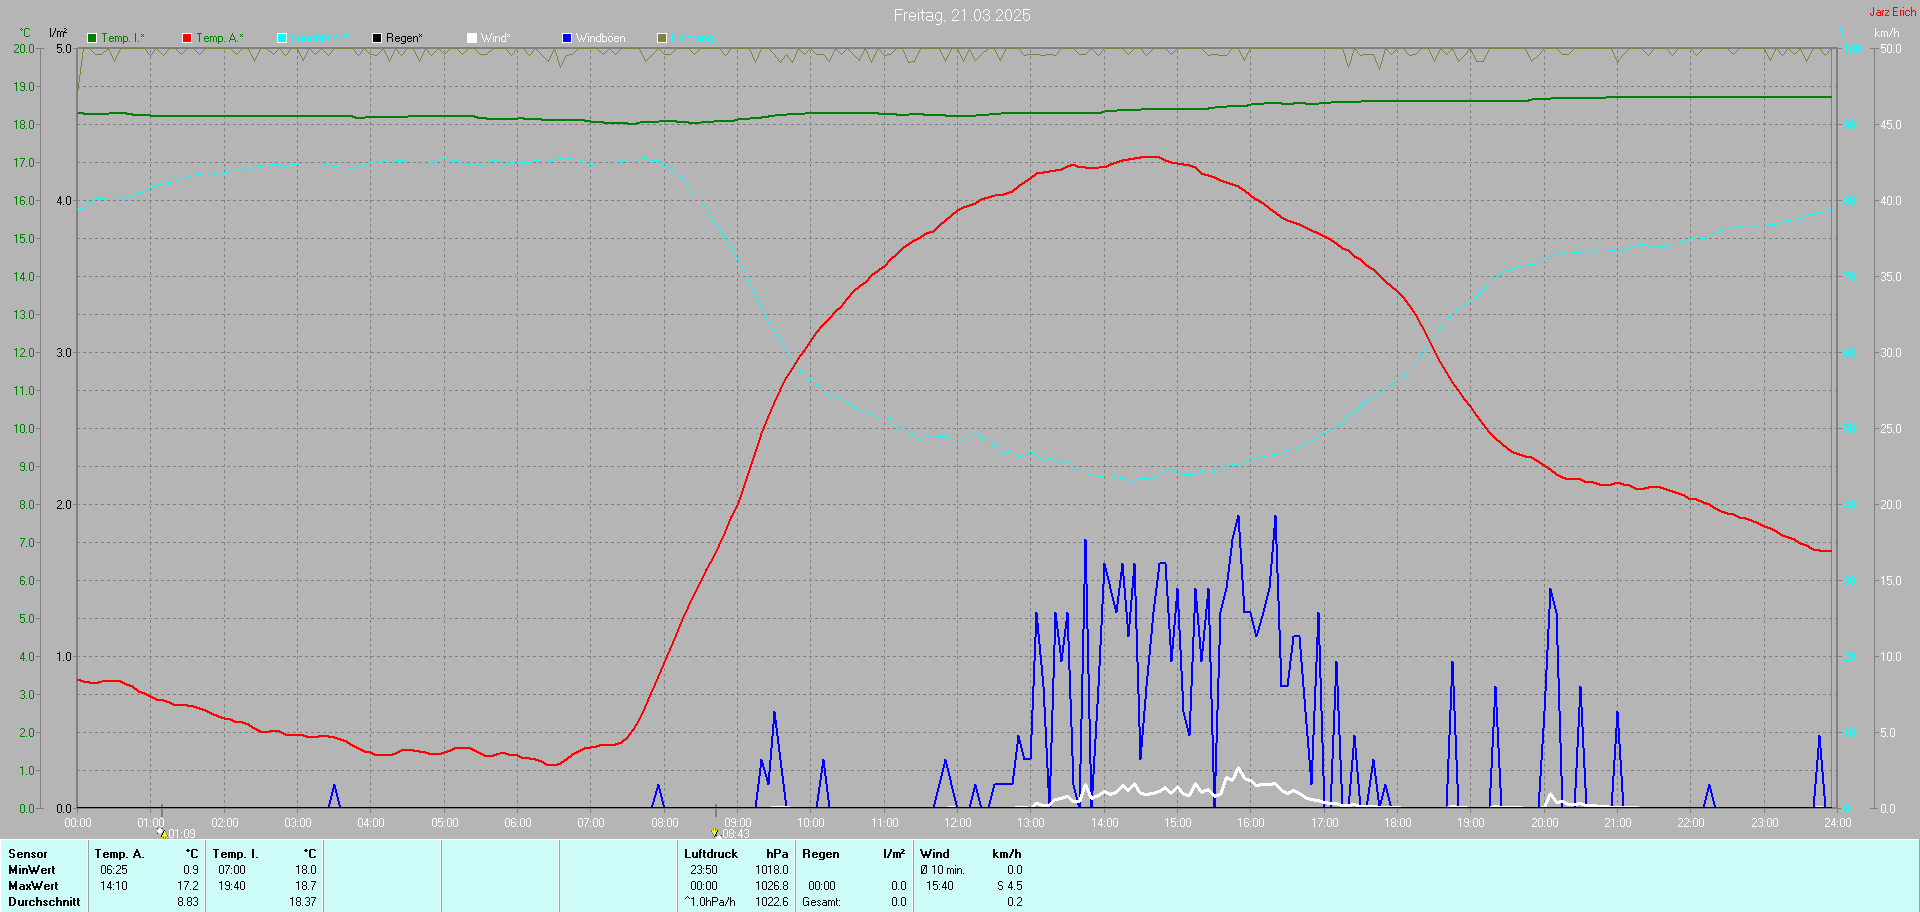The height and width of the screenshot is (912, 1920).
Task: Click the Wind column header in table
Action: tap(934, 854)
